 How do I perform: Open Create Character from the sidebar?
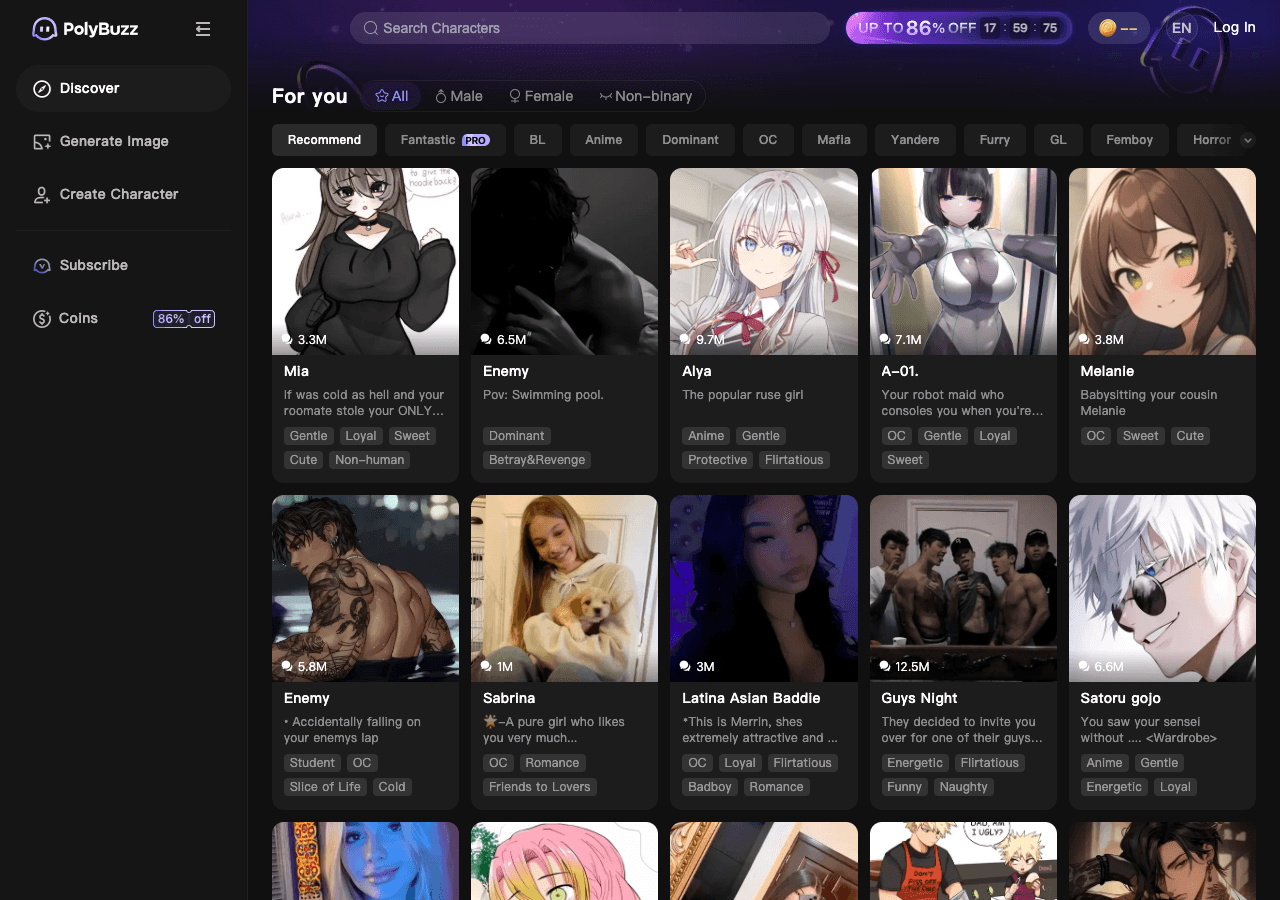(118, 194)
